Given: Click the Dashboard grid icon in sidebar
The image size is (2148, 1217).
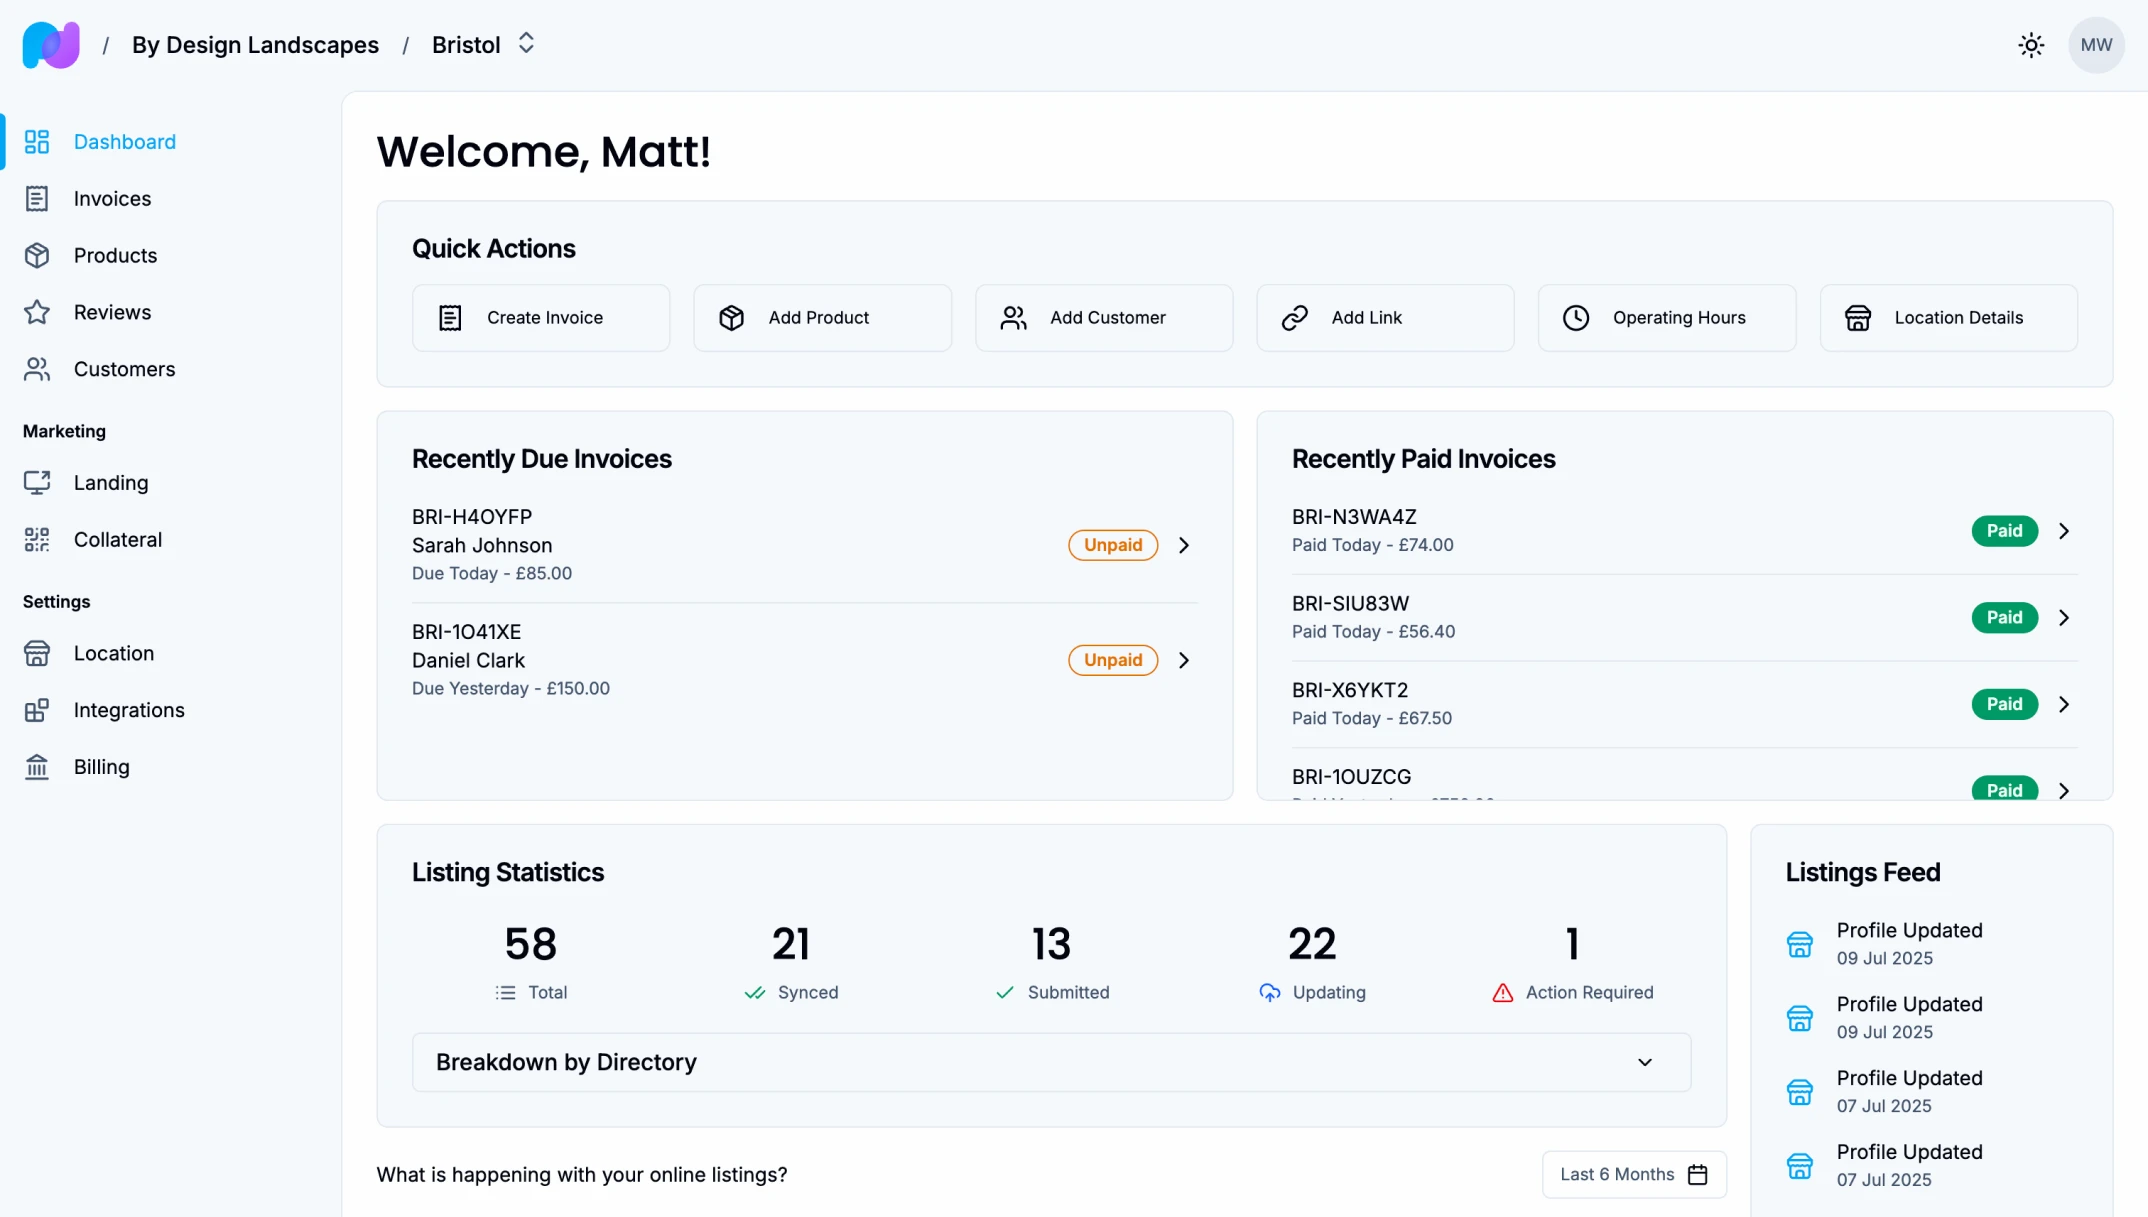Looking at the screenshot, I should (x=37, y=142).
